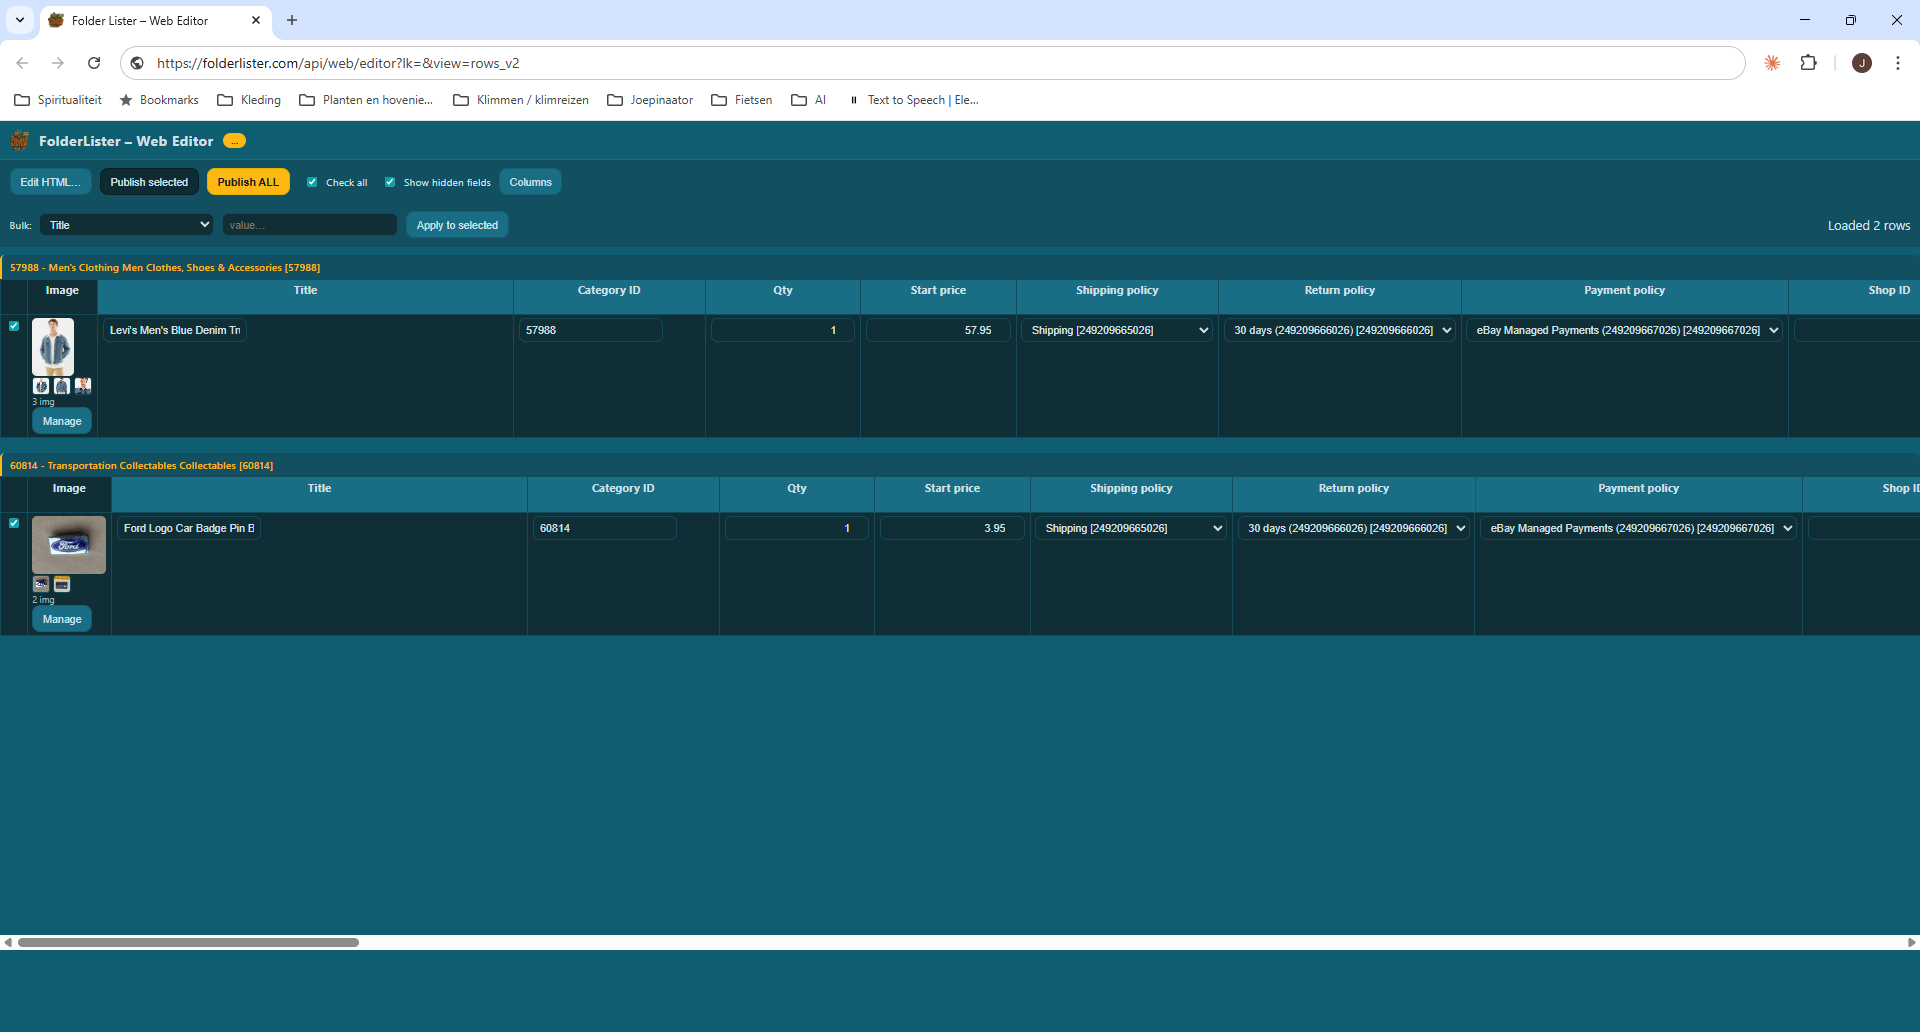Click the Ford logo badge thumbnail

69,545
